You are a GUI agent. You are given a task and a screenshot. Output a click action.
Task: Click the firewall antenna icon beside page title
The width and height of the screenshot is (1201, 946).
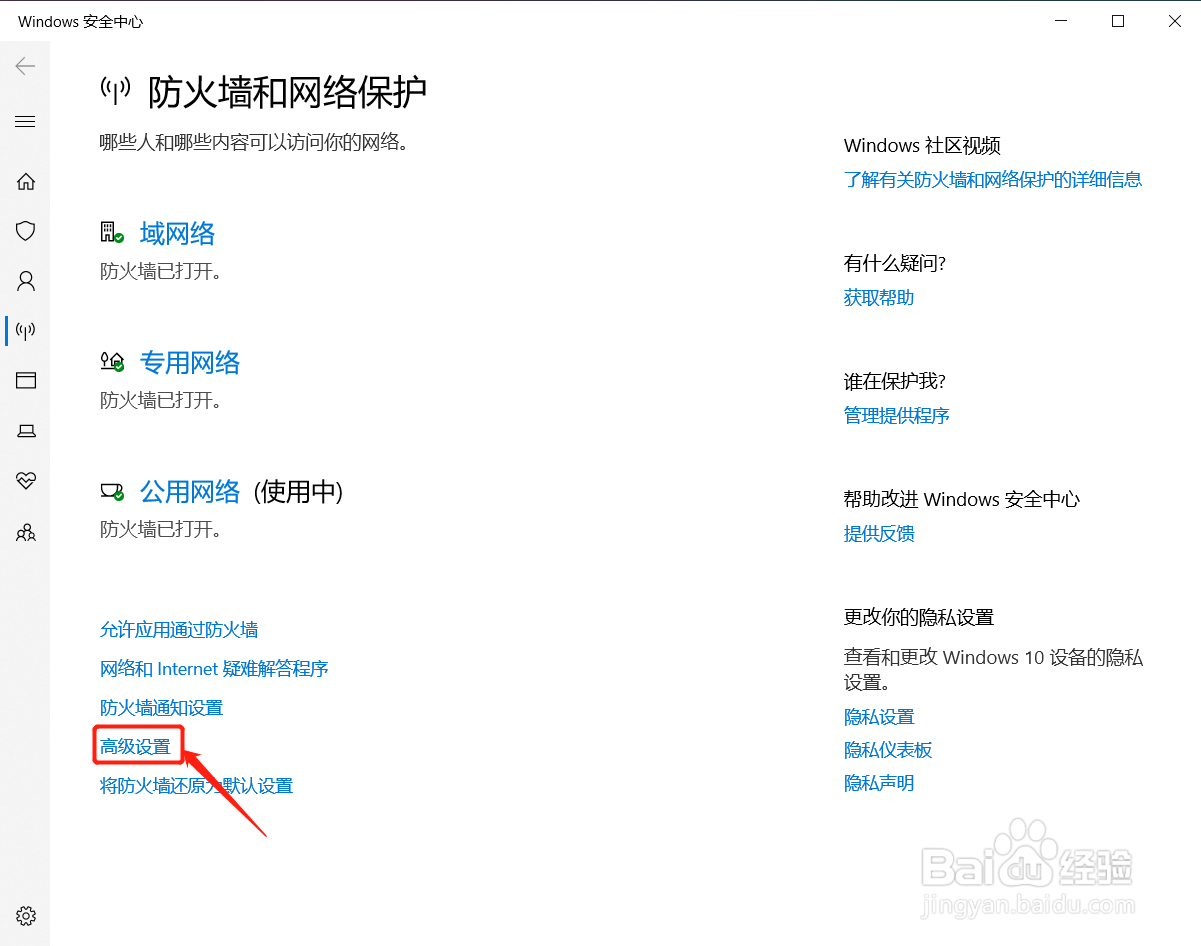pos(115,90)
